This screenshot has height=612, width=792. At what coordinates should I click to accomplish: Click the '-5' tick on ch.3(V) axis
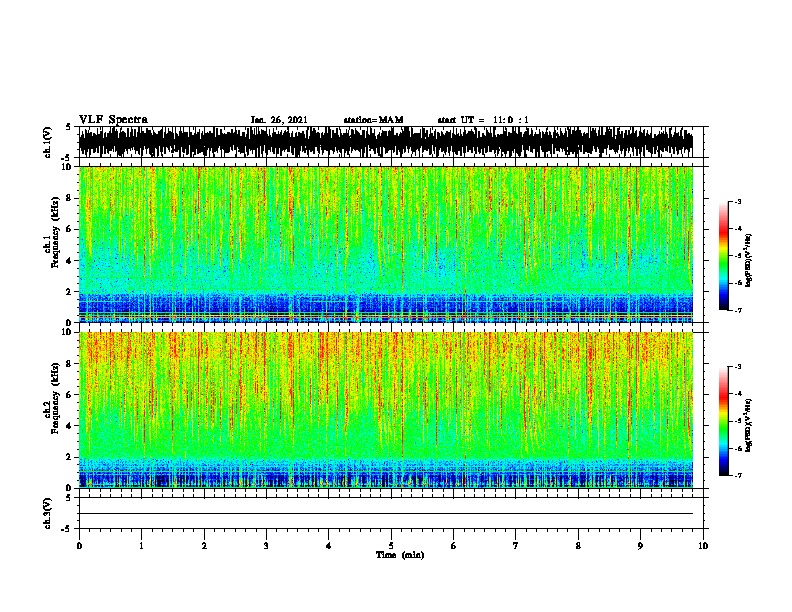click(68, 529)
